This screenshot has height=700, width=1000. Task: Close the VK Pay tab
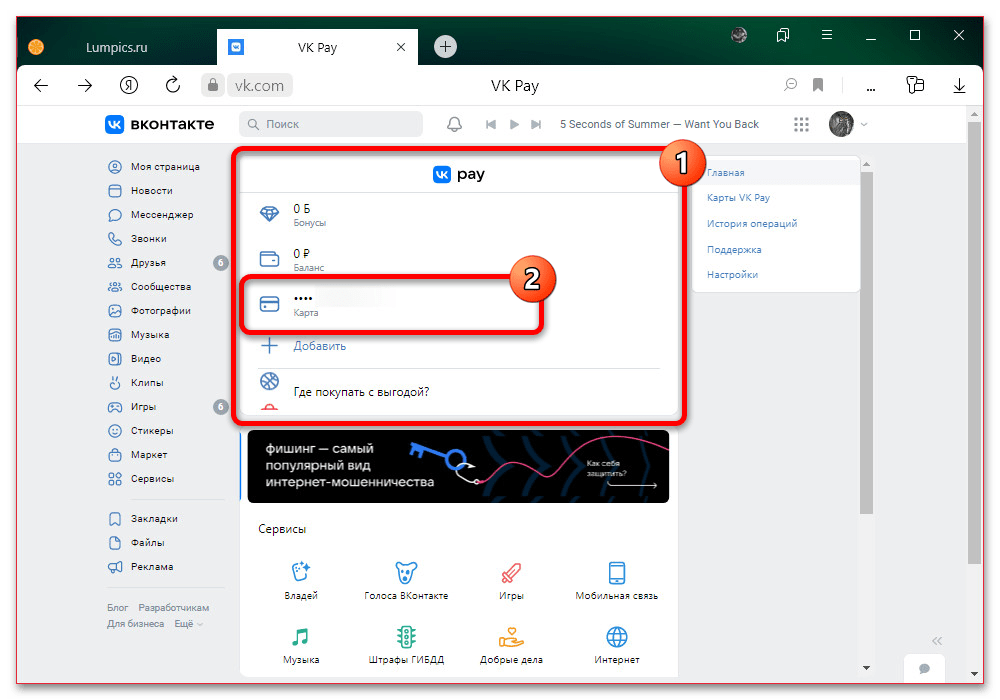401,47
